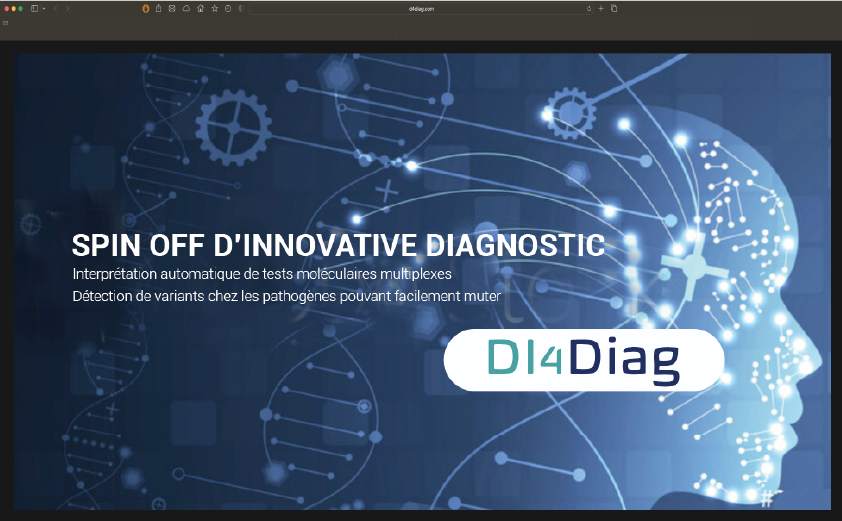Open the history clock icon
This screenshot has height=521, width=842.
pyautogui.click(x=228, y=8)
